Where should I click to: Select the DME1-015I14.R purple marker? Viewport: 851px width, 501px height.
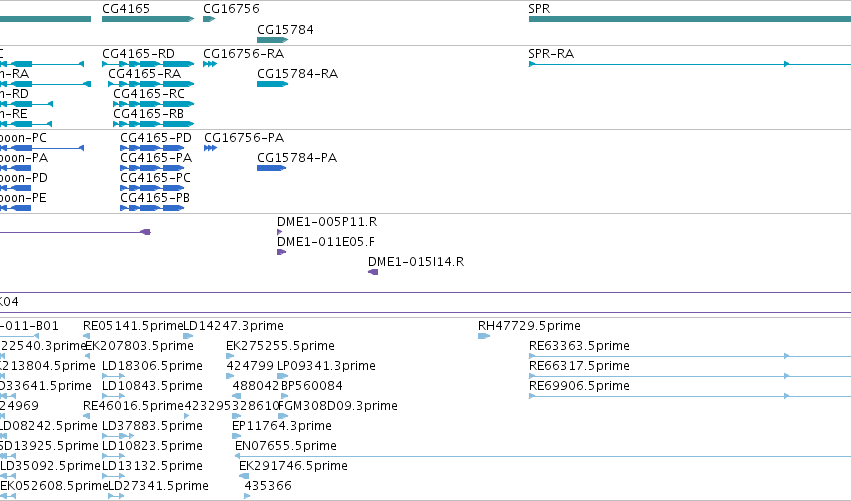pyautogui.click(x=373, y=272)
